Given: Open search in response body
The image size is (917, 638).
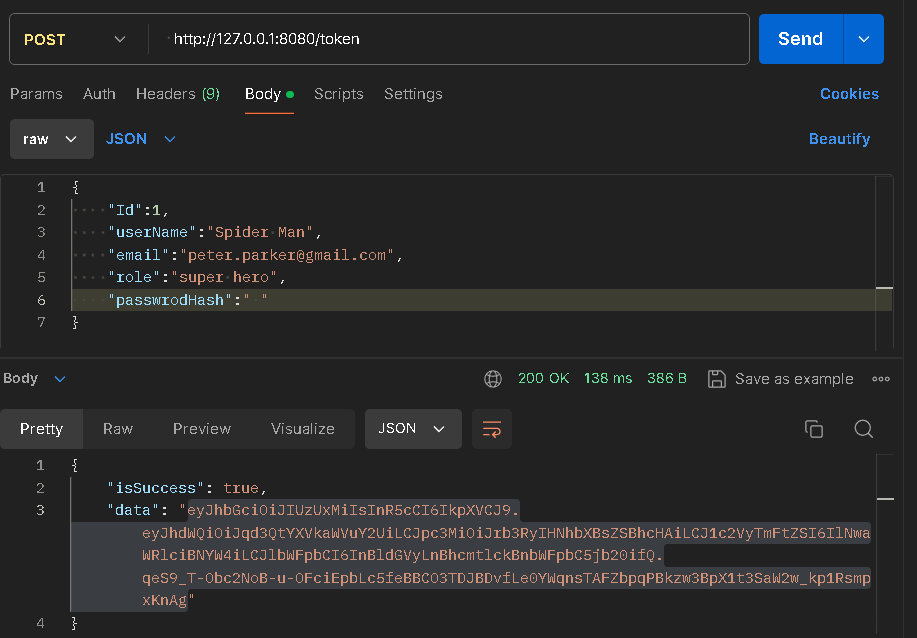Looking at the screenshot, I should tap(864, 429).
